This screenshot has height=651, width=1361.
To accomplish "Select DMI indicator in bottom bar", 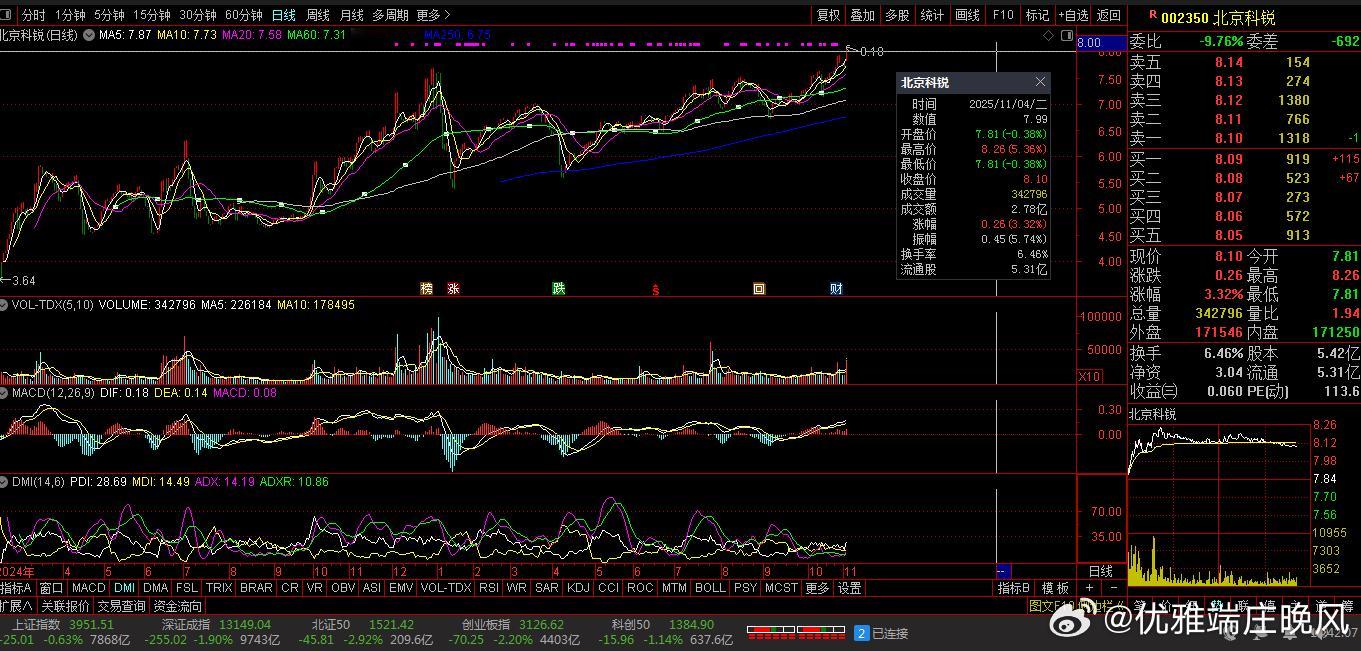I will coord(124,588).
